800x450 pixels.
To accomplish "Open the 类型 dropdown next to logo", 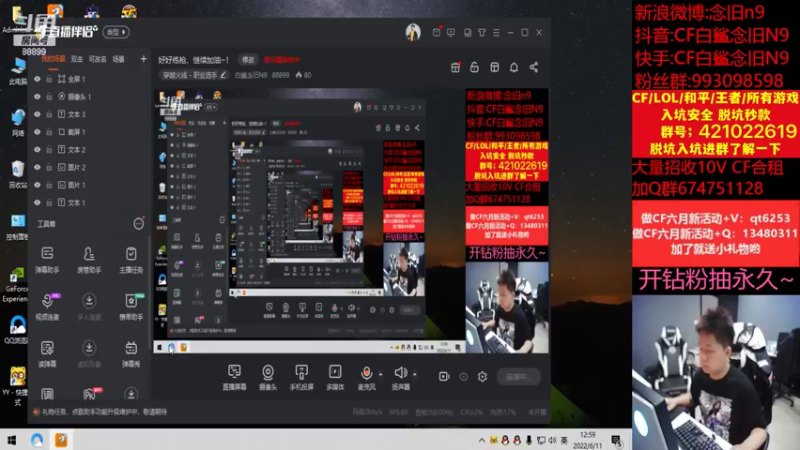I will pyautogui.click(x=116, y=32).
